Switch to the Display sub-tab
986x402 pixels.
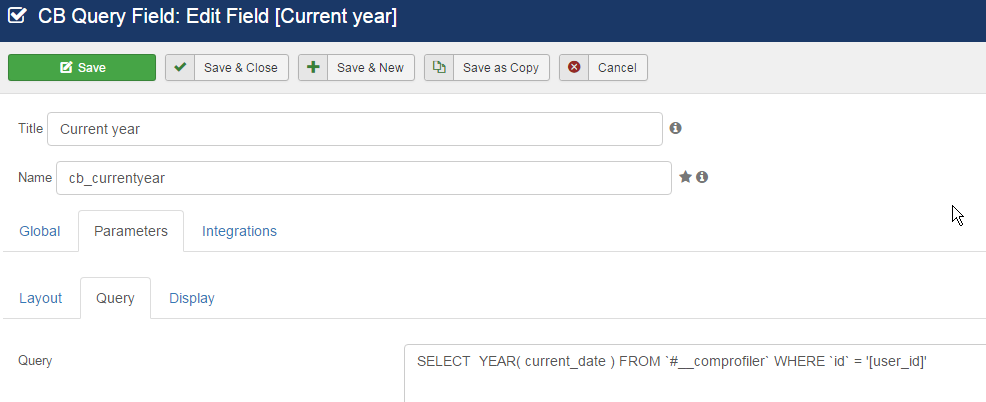pyautogui.click(x=192, y=298)
